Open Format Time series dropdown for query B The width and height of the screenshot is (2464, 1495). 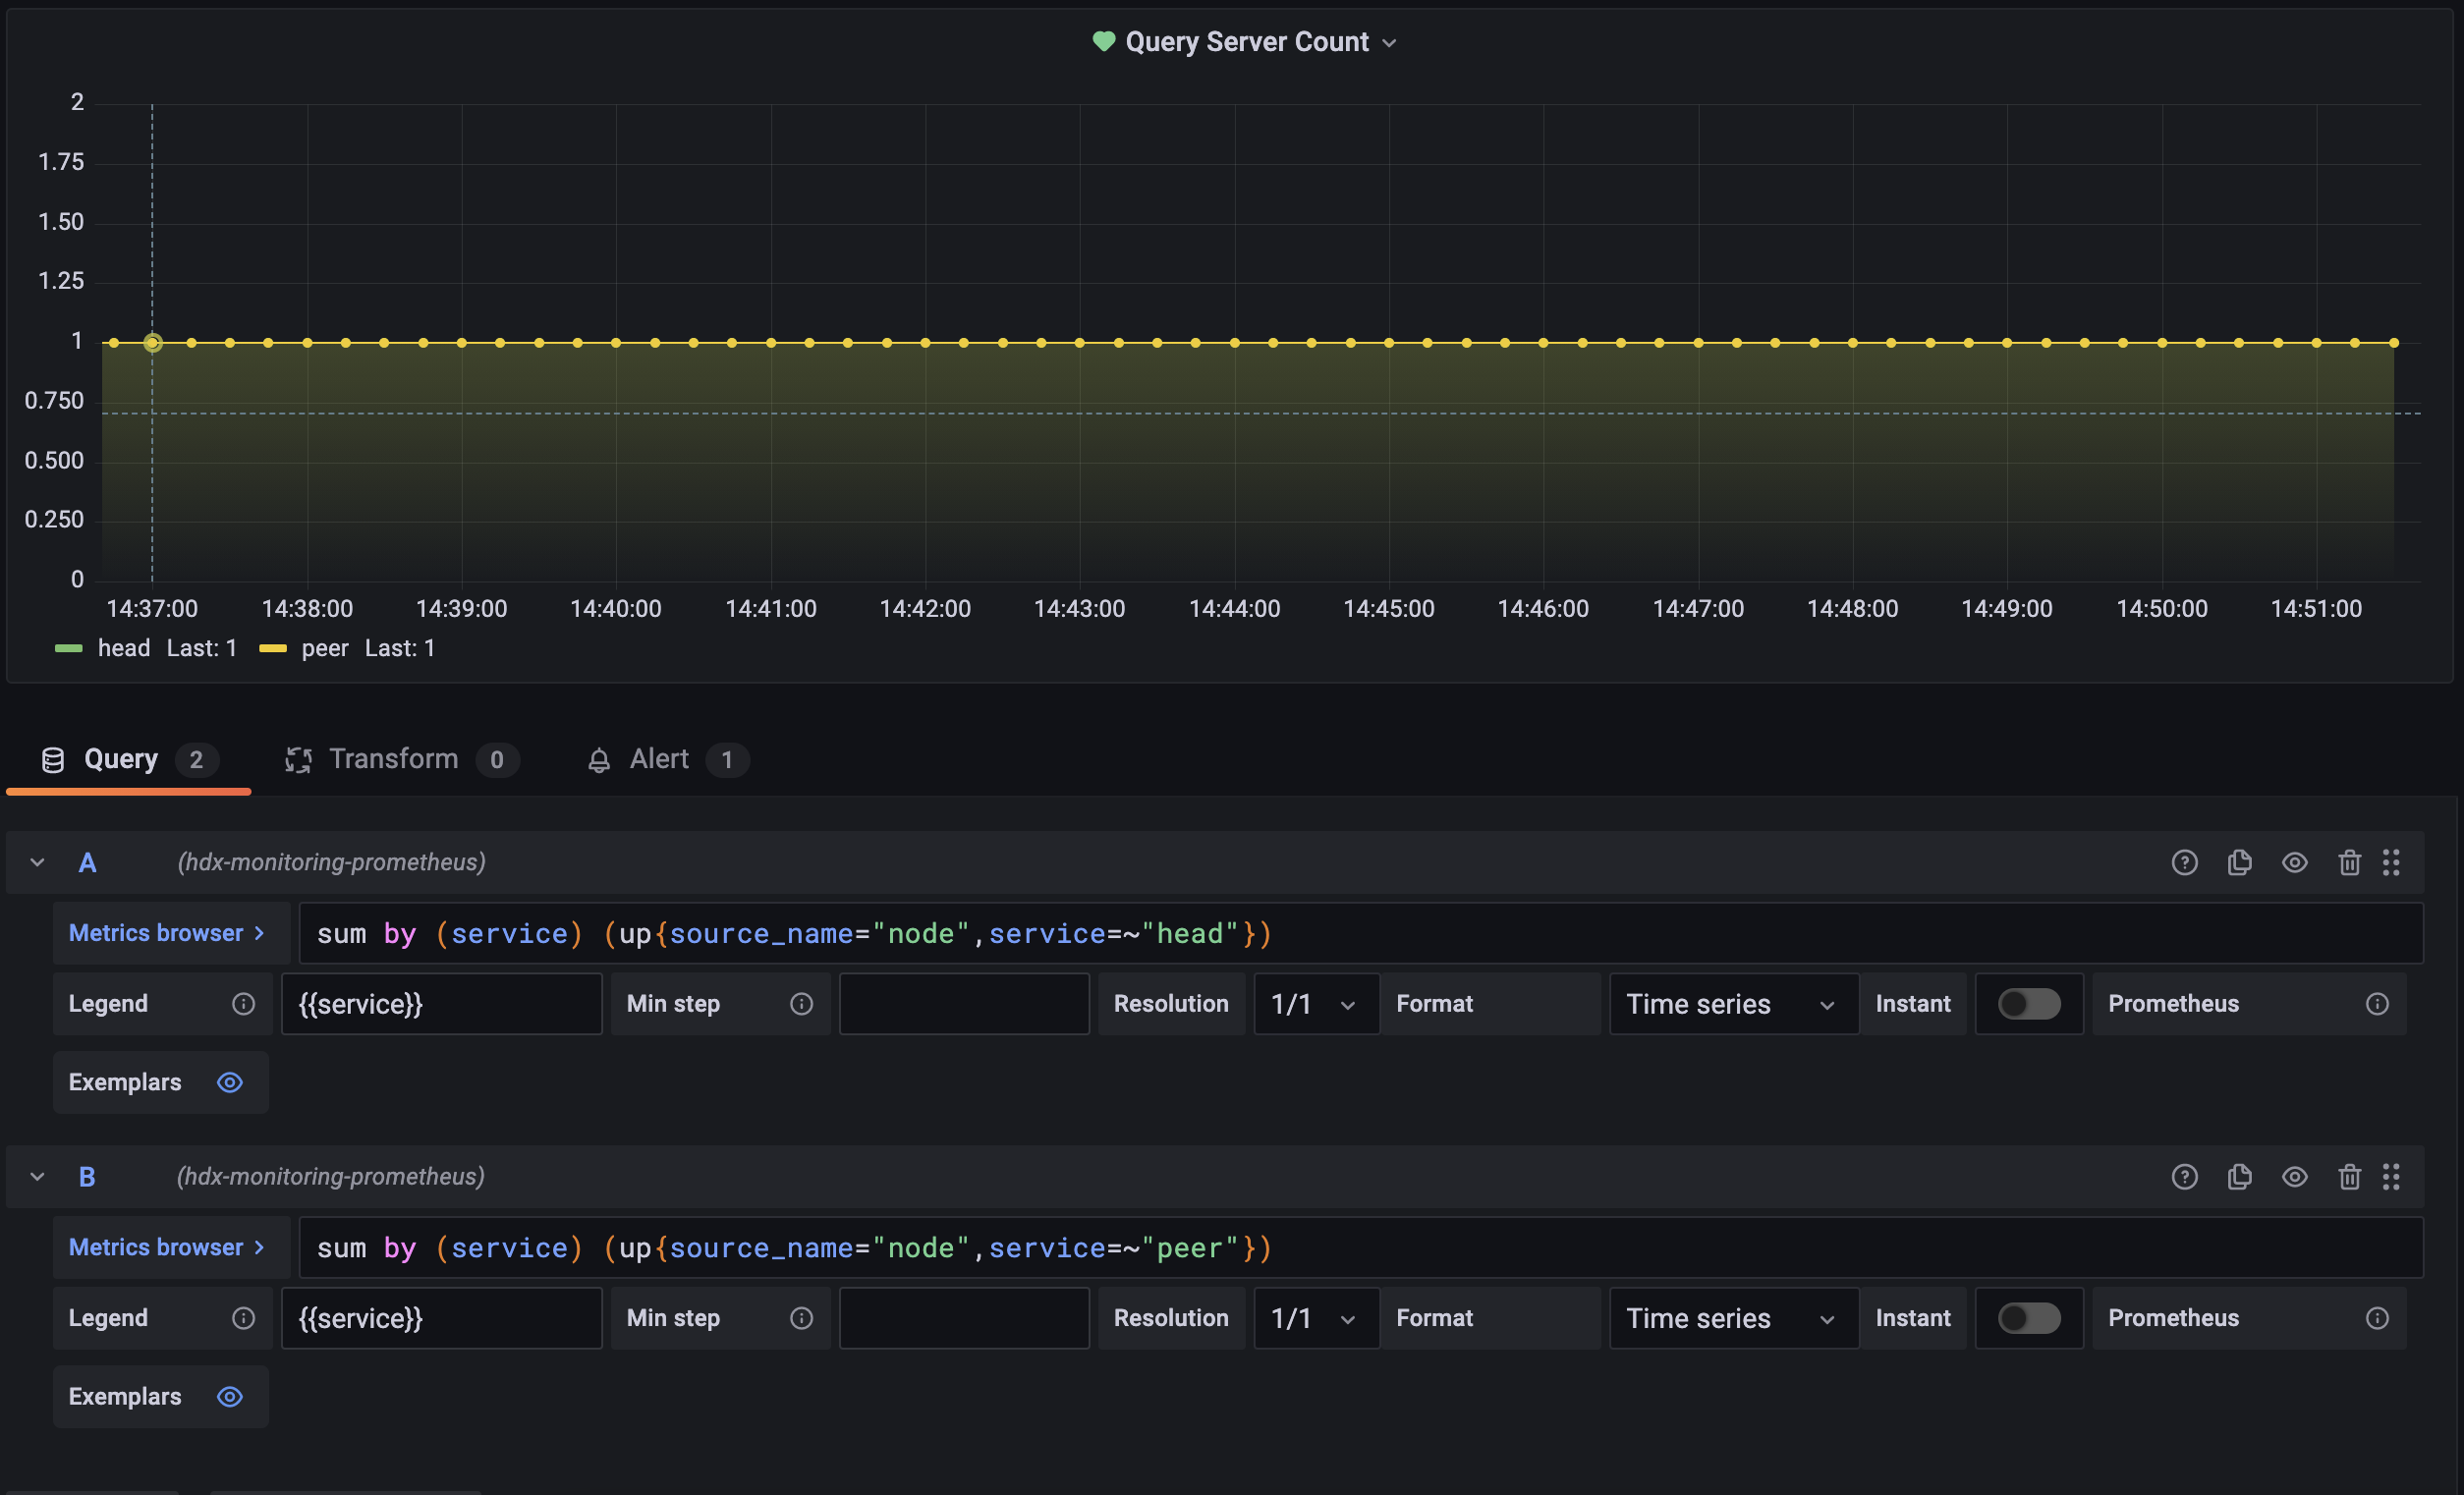(1732, 1318)
